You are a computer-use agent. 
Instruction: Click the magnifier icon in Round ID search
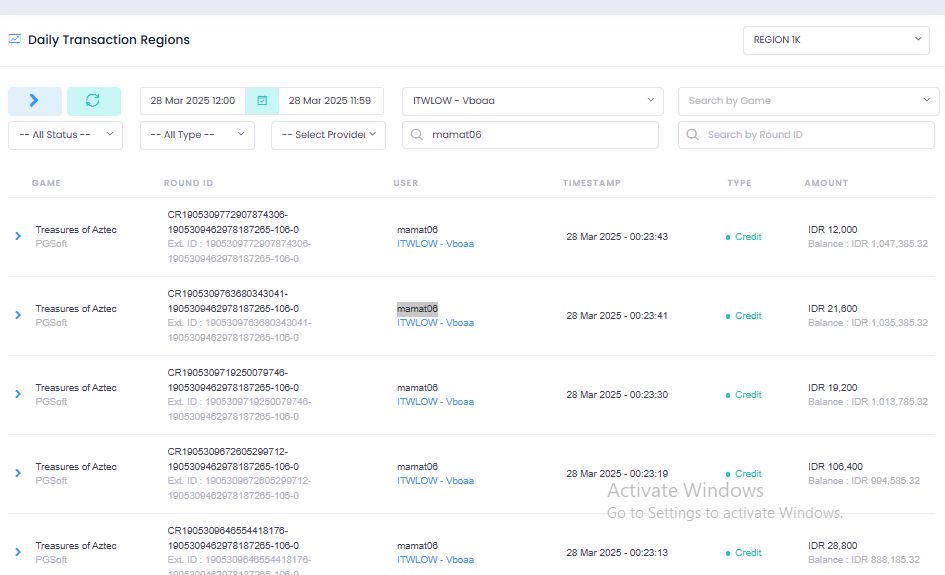[x=692, y=134]
